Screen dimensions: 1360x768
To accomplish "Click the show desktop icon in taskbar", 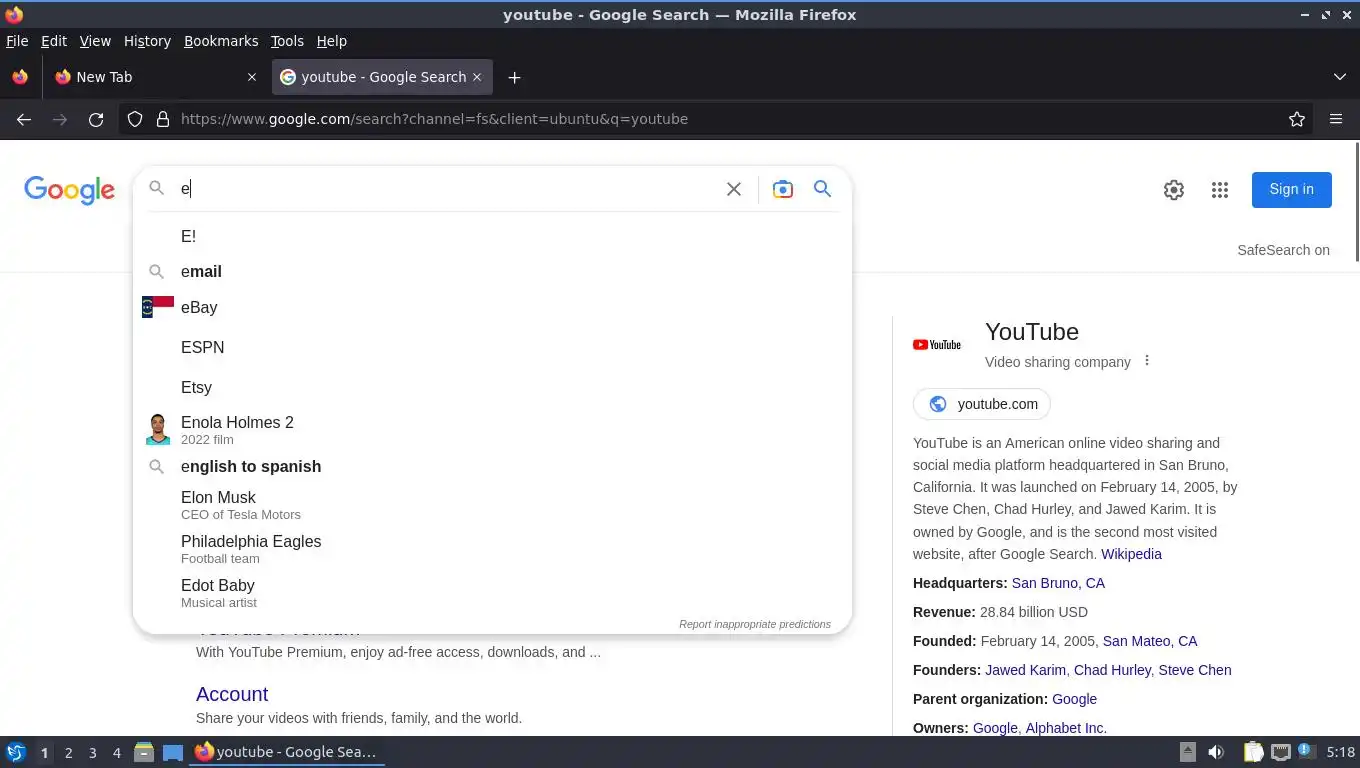I will click(173, 752).
